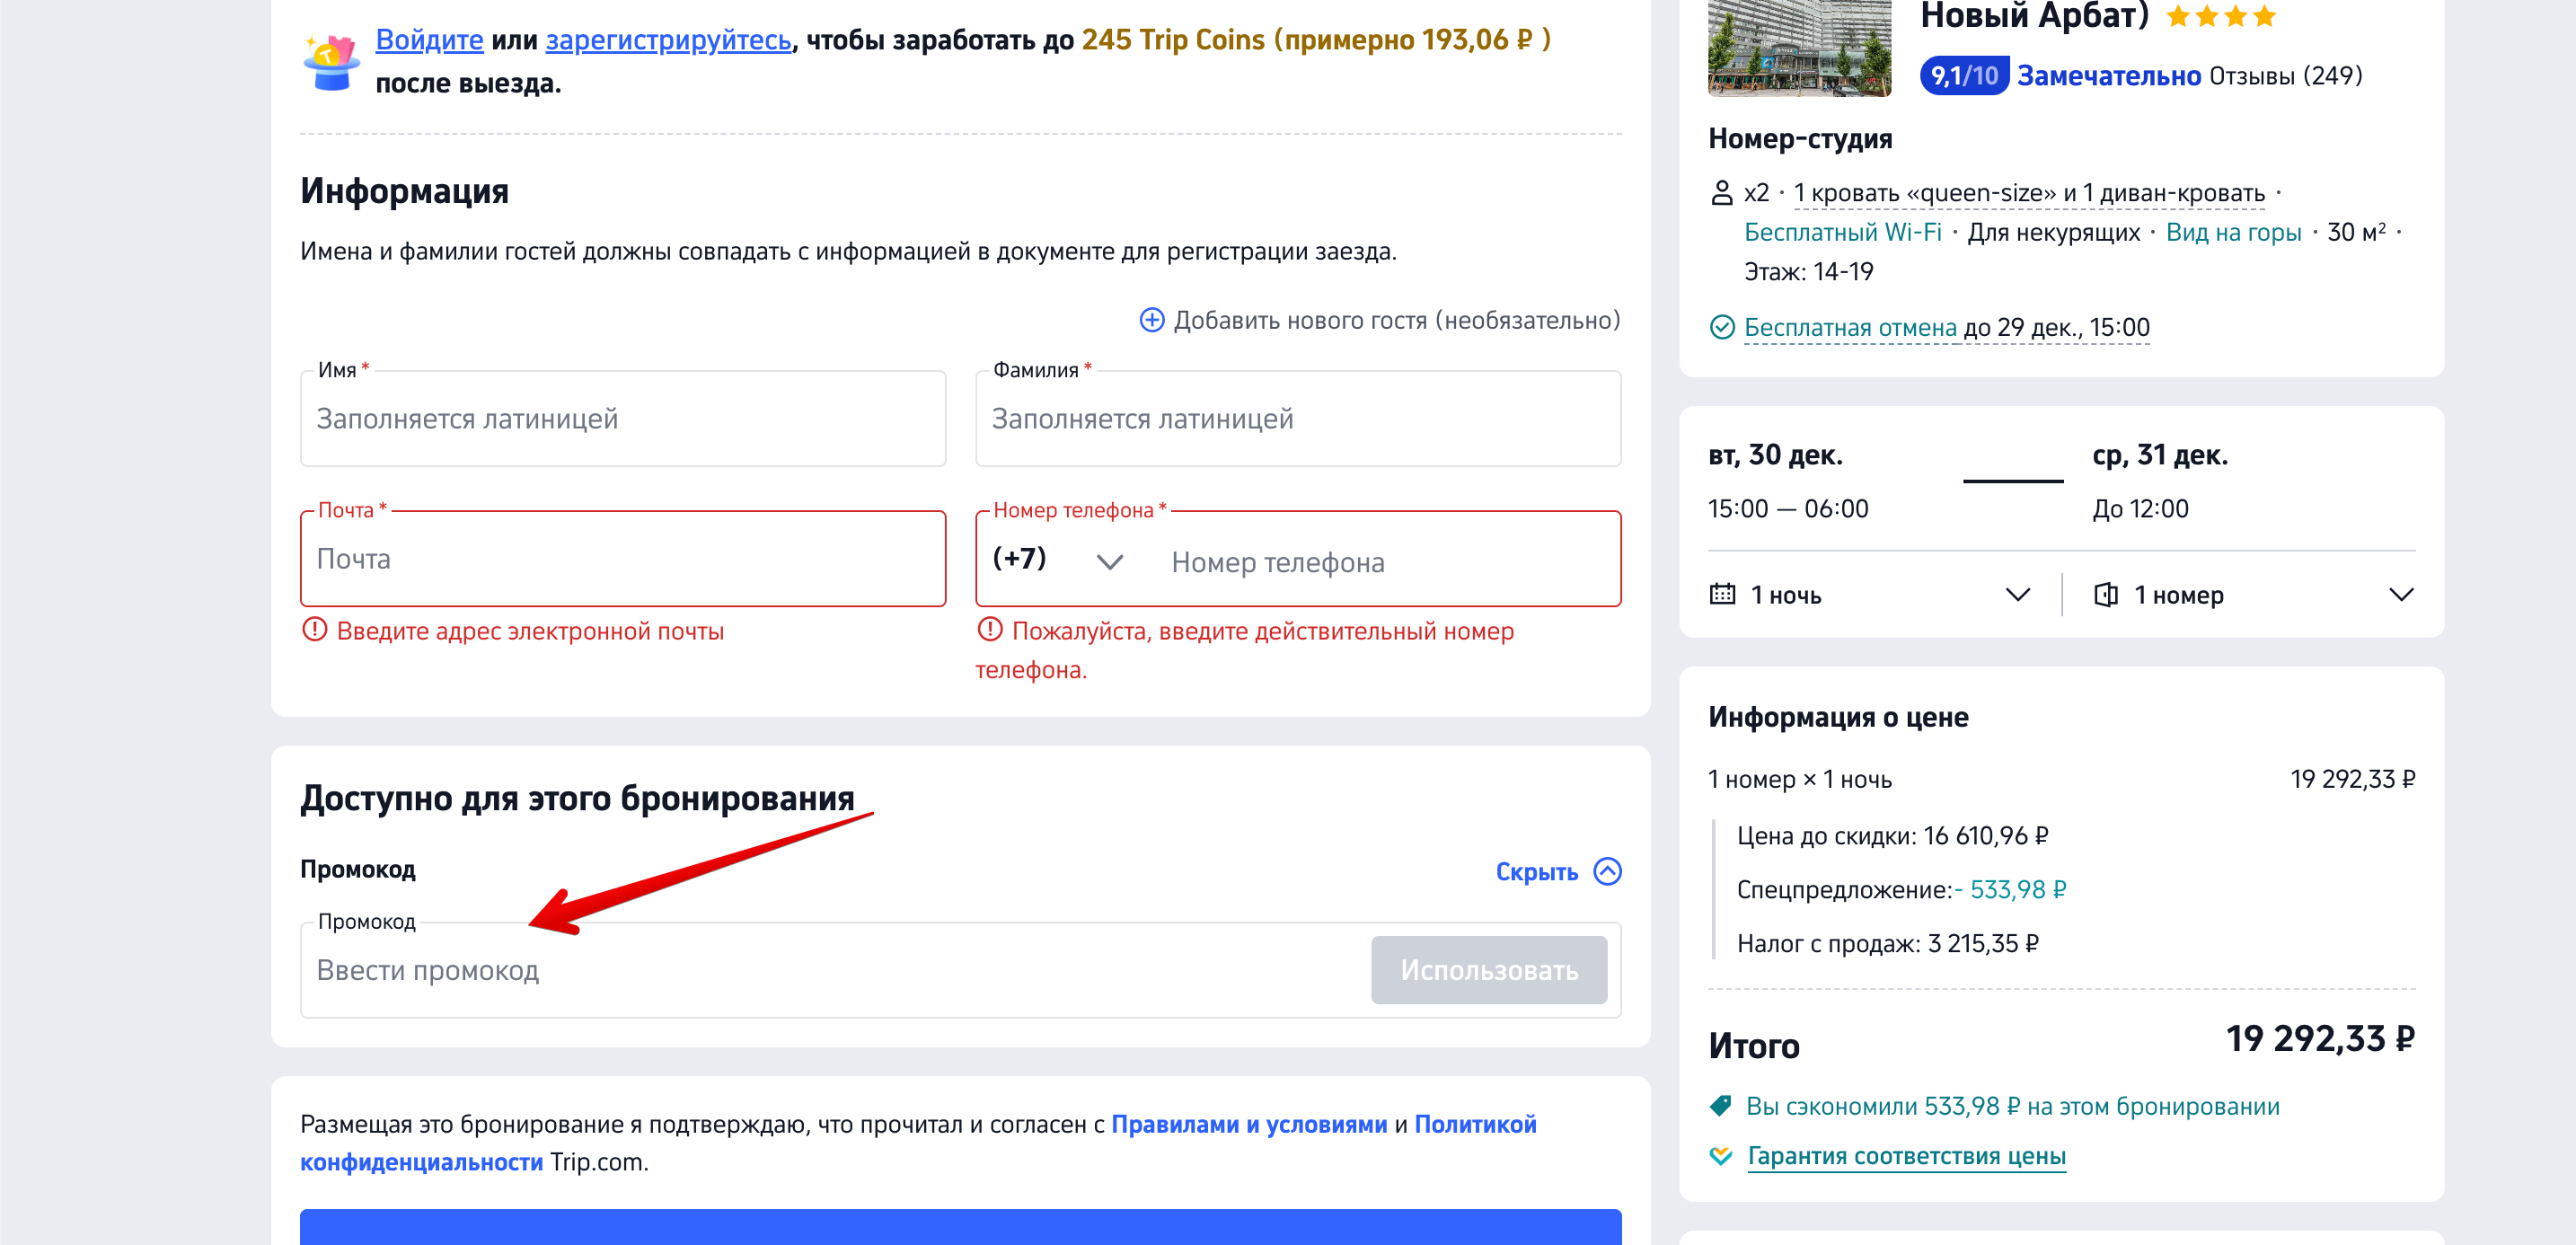This screenshot has width=2576, height=1245.
Task: Click the guest person icon near x2
Action: click(x=1721, y=192)
